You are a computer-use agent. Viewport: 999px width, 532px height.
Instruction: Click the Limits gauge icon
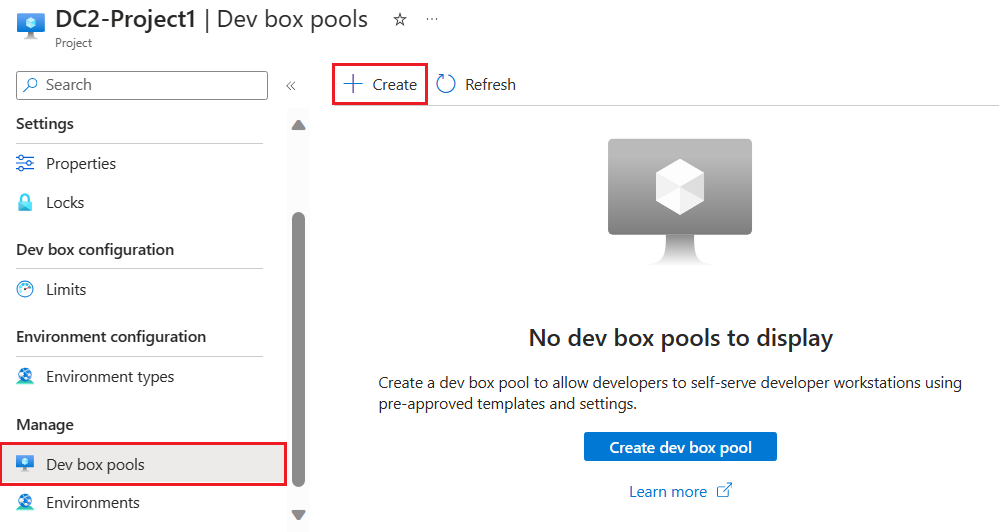click(25, 289)
